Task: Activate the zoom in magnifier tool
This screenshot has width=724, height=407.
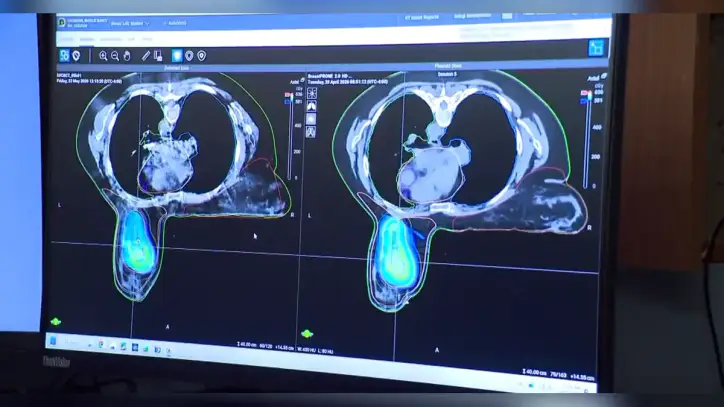Action: click(103, 56)
